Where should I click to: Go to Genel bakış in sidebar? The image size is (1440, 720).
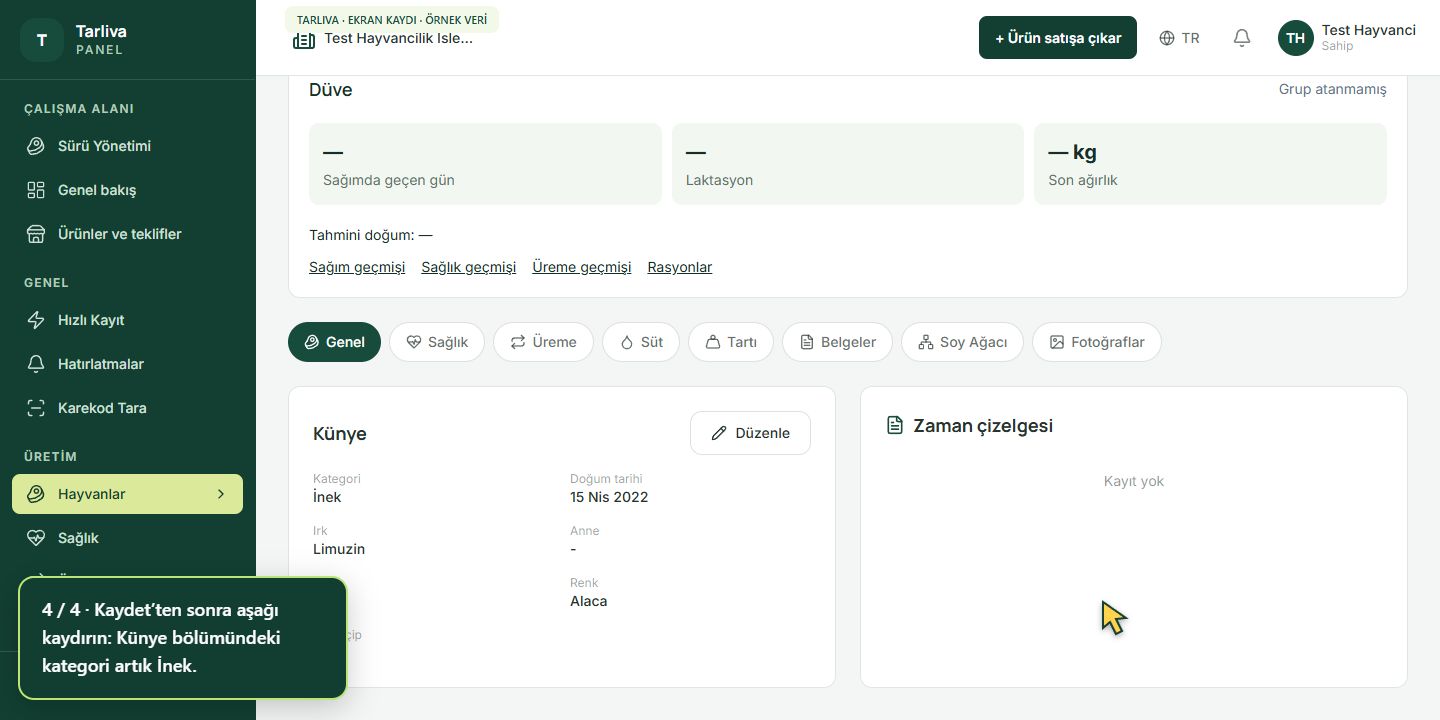(x=127, y=190)
